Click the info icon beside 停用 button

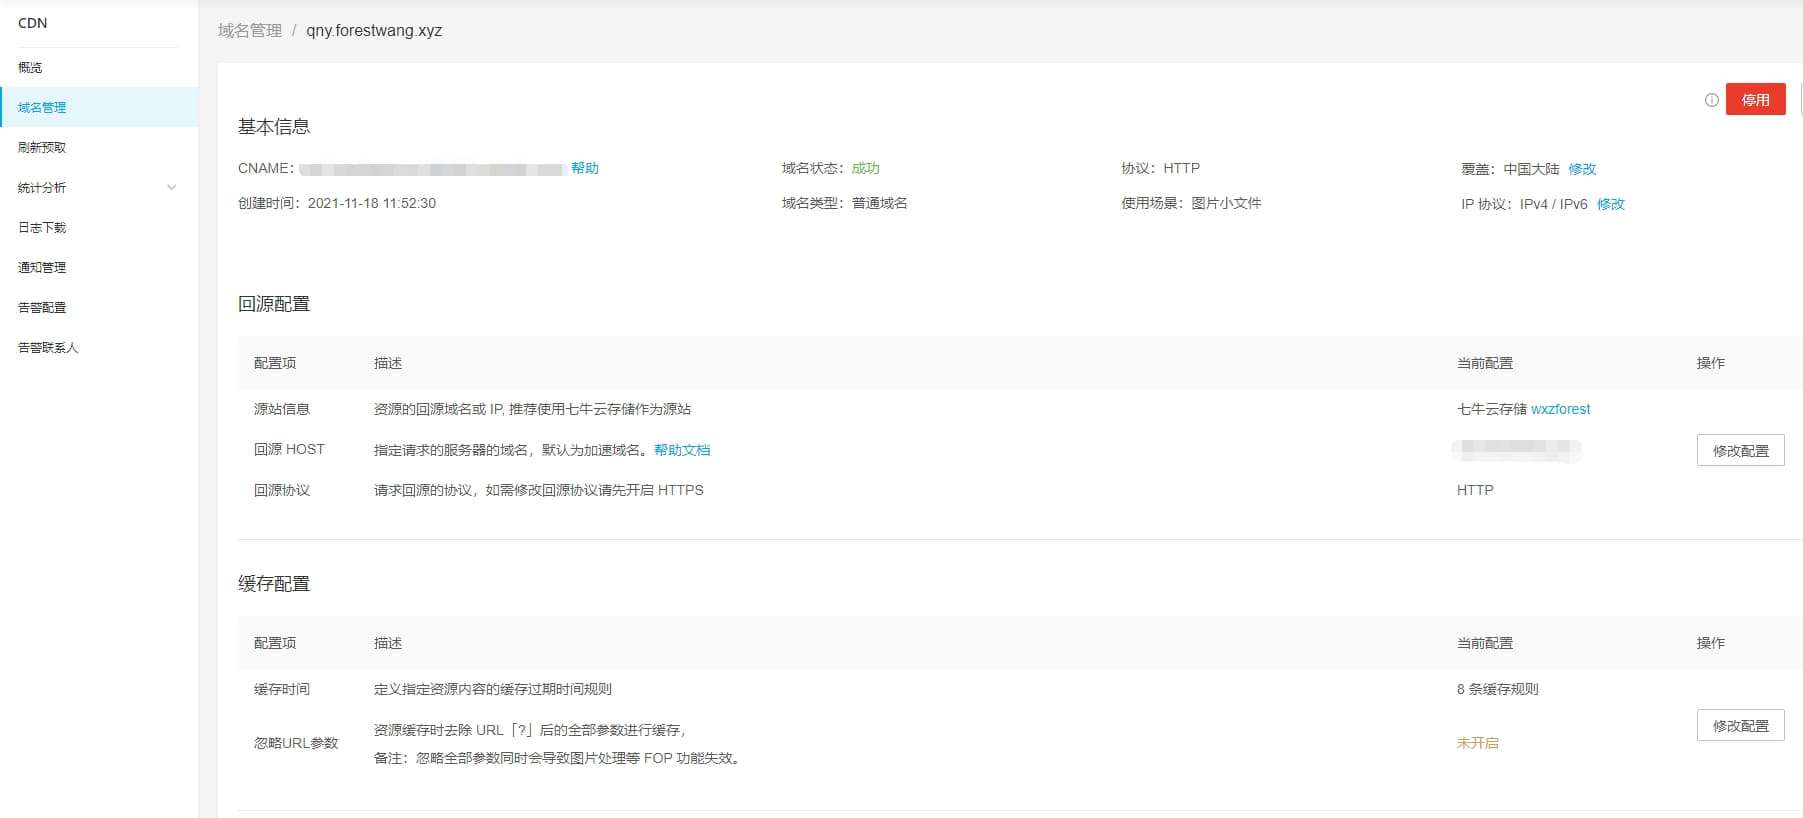pyautogui.click(x=1711, y=100)
